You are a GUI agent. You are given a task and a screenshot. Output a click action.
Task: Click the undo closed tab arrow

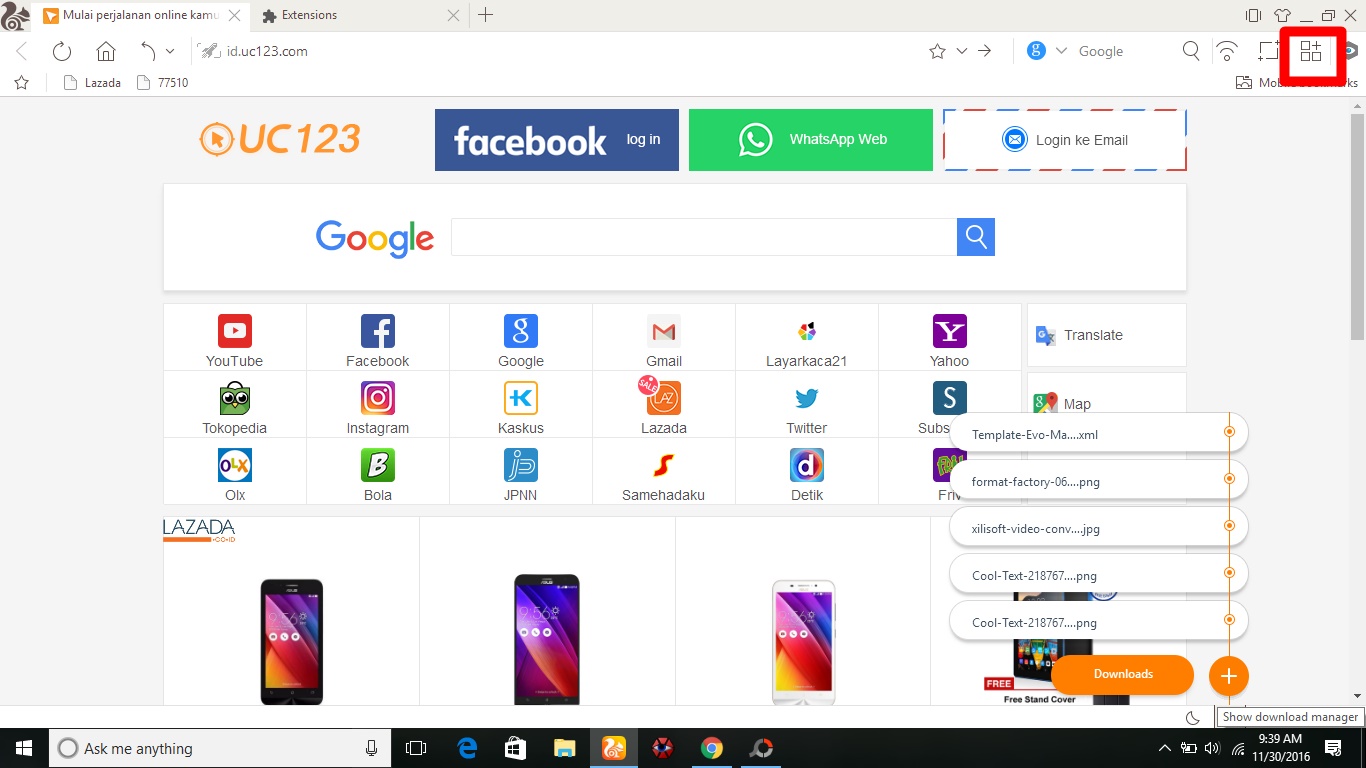point(148,51)
